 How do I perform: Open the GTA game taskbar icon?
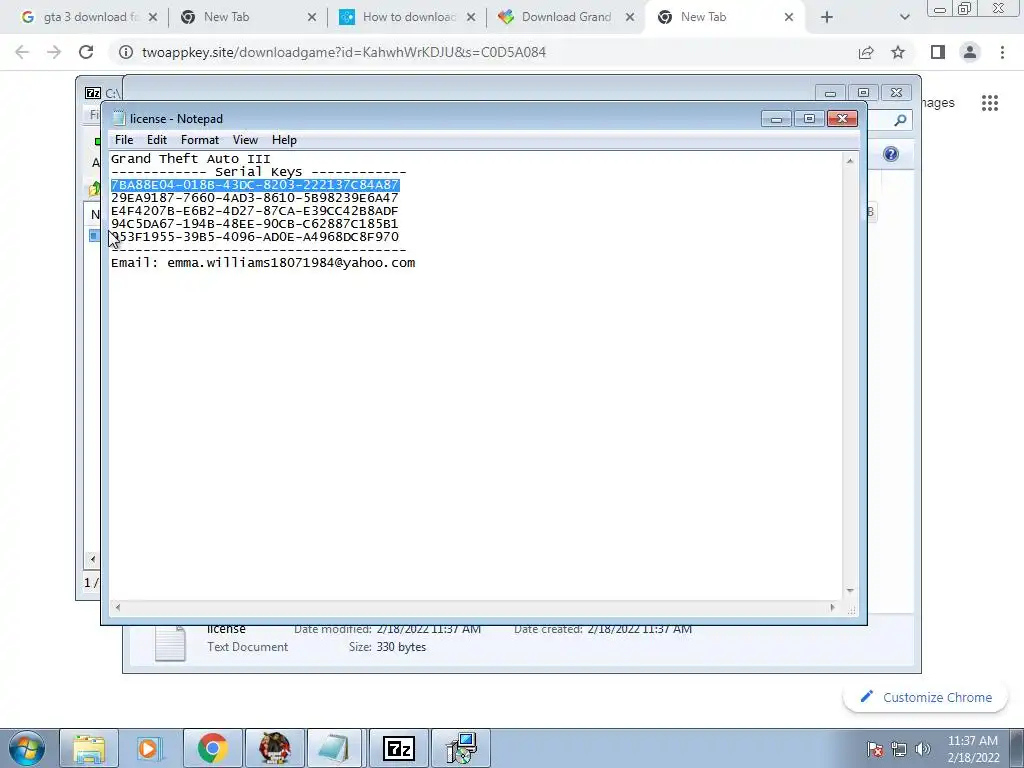[x=274, y=748]
